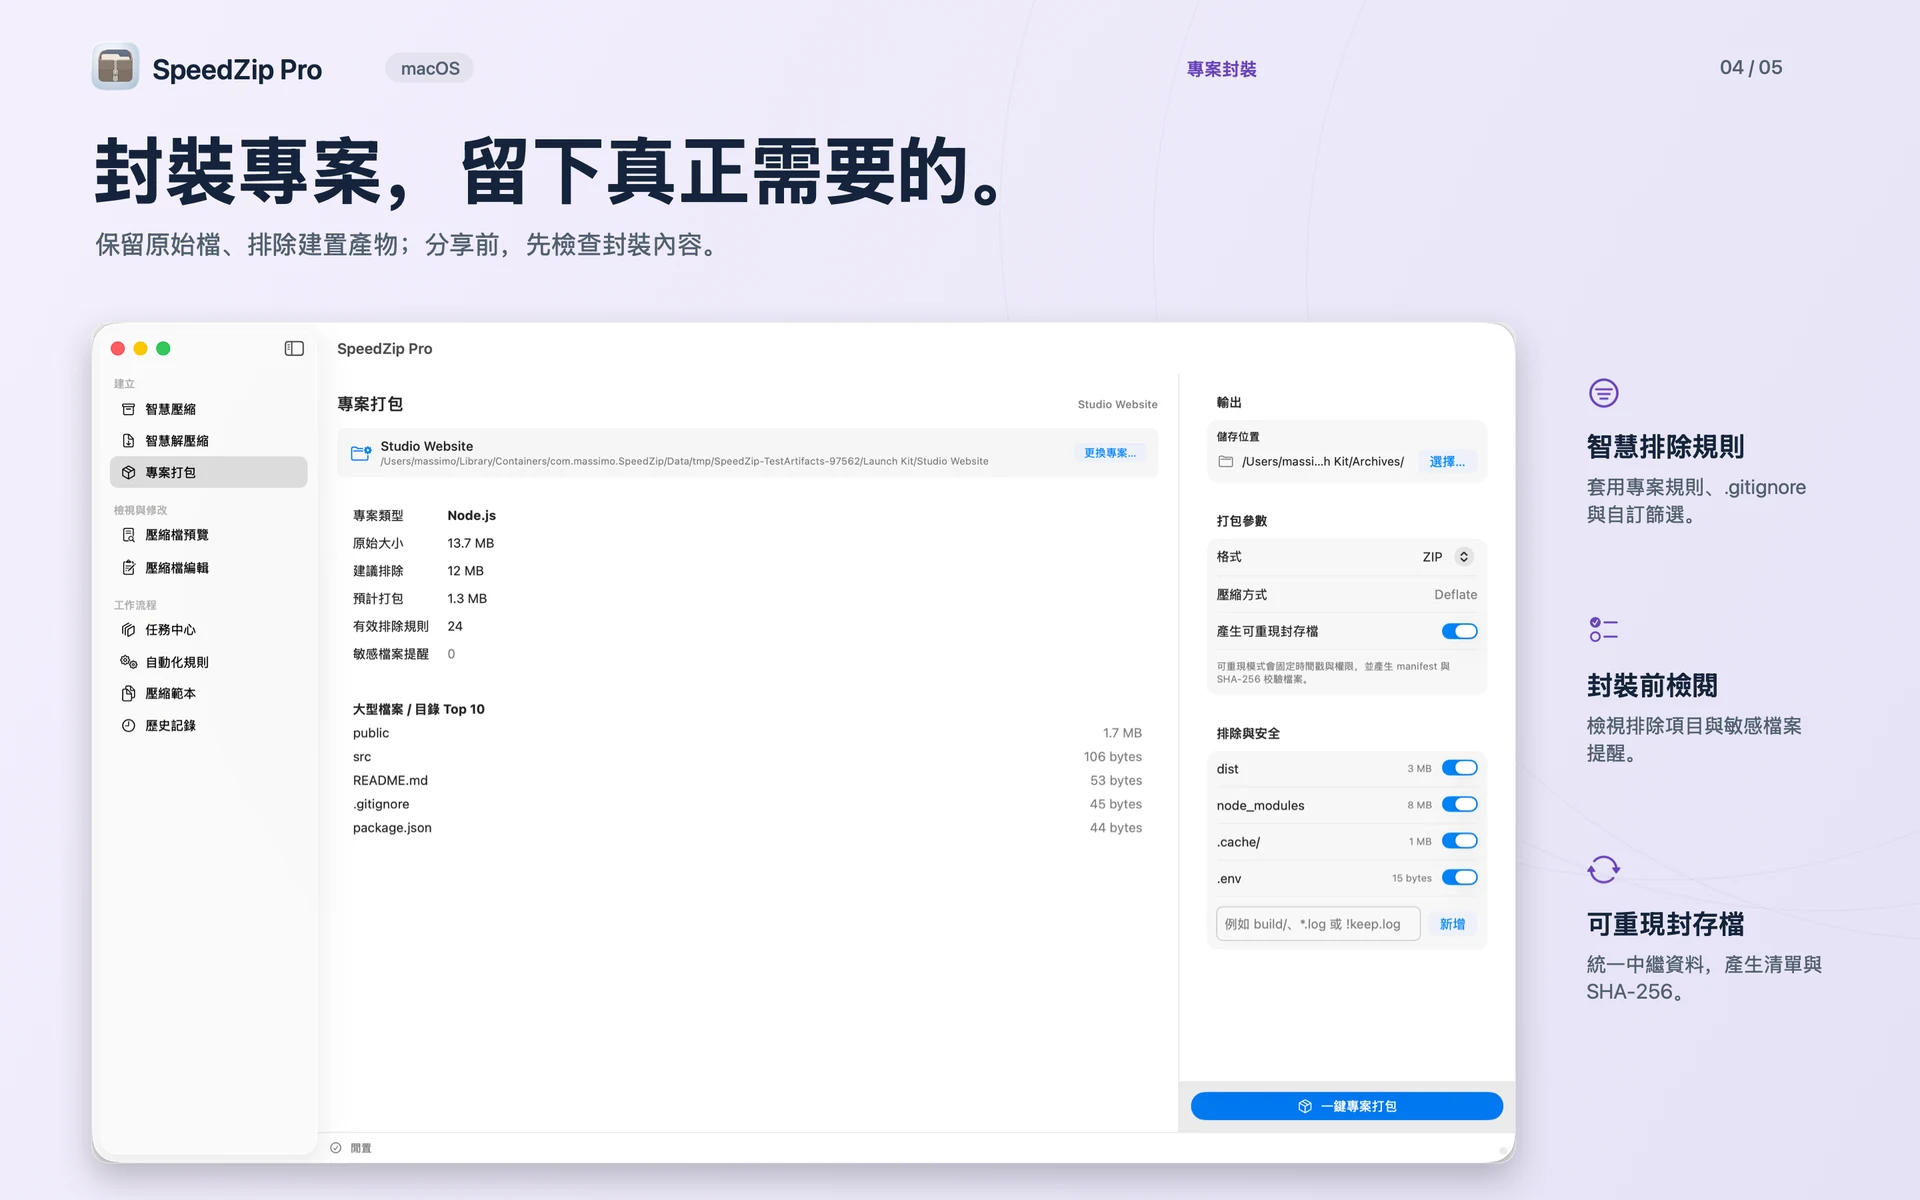
Task: Click the public row in Top 10 list
Action: point(747,733)
